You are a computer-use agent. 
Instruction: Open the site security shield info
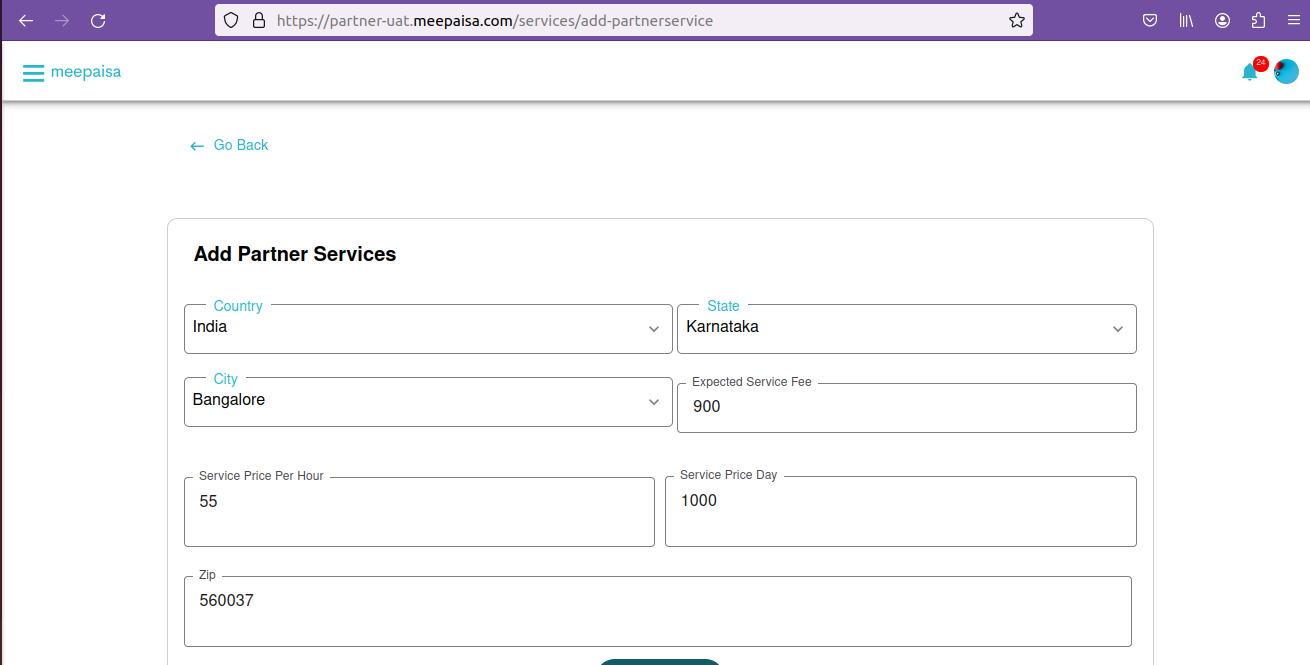click(x=231, y=20)
